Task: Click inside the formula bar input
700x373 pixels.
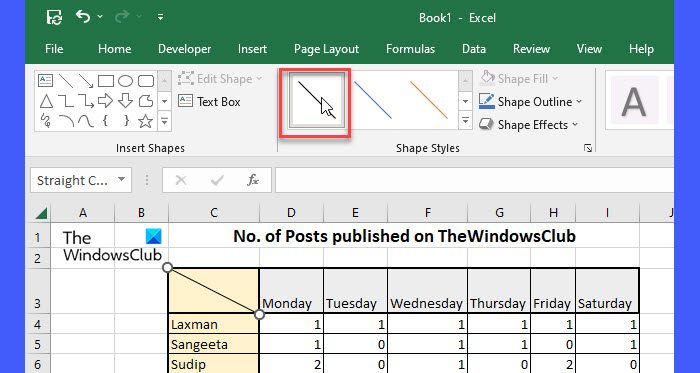Action: tap(474, 180)
